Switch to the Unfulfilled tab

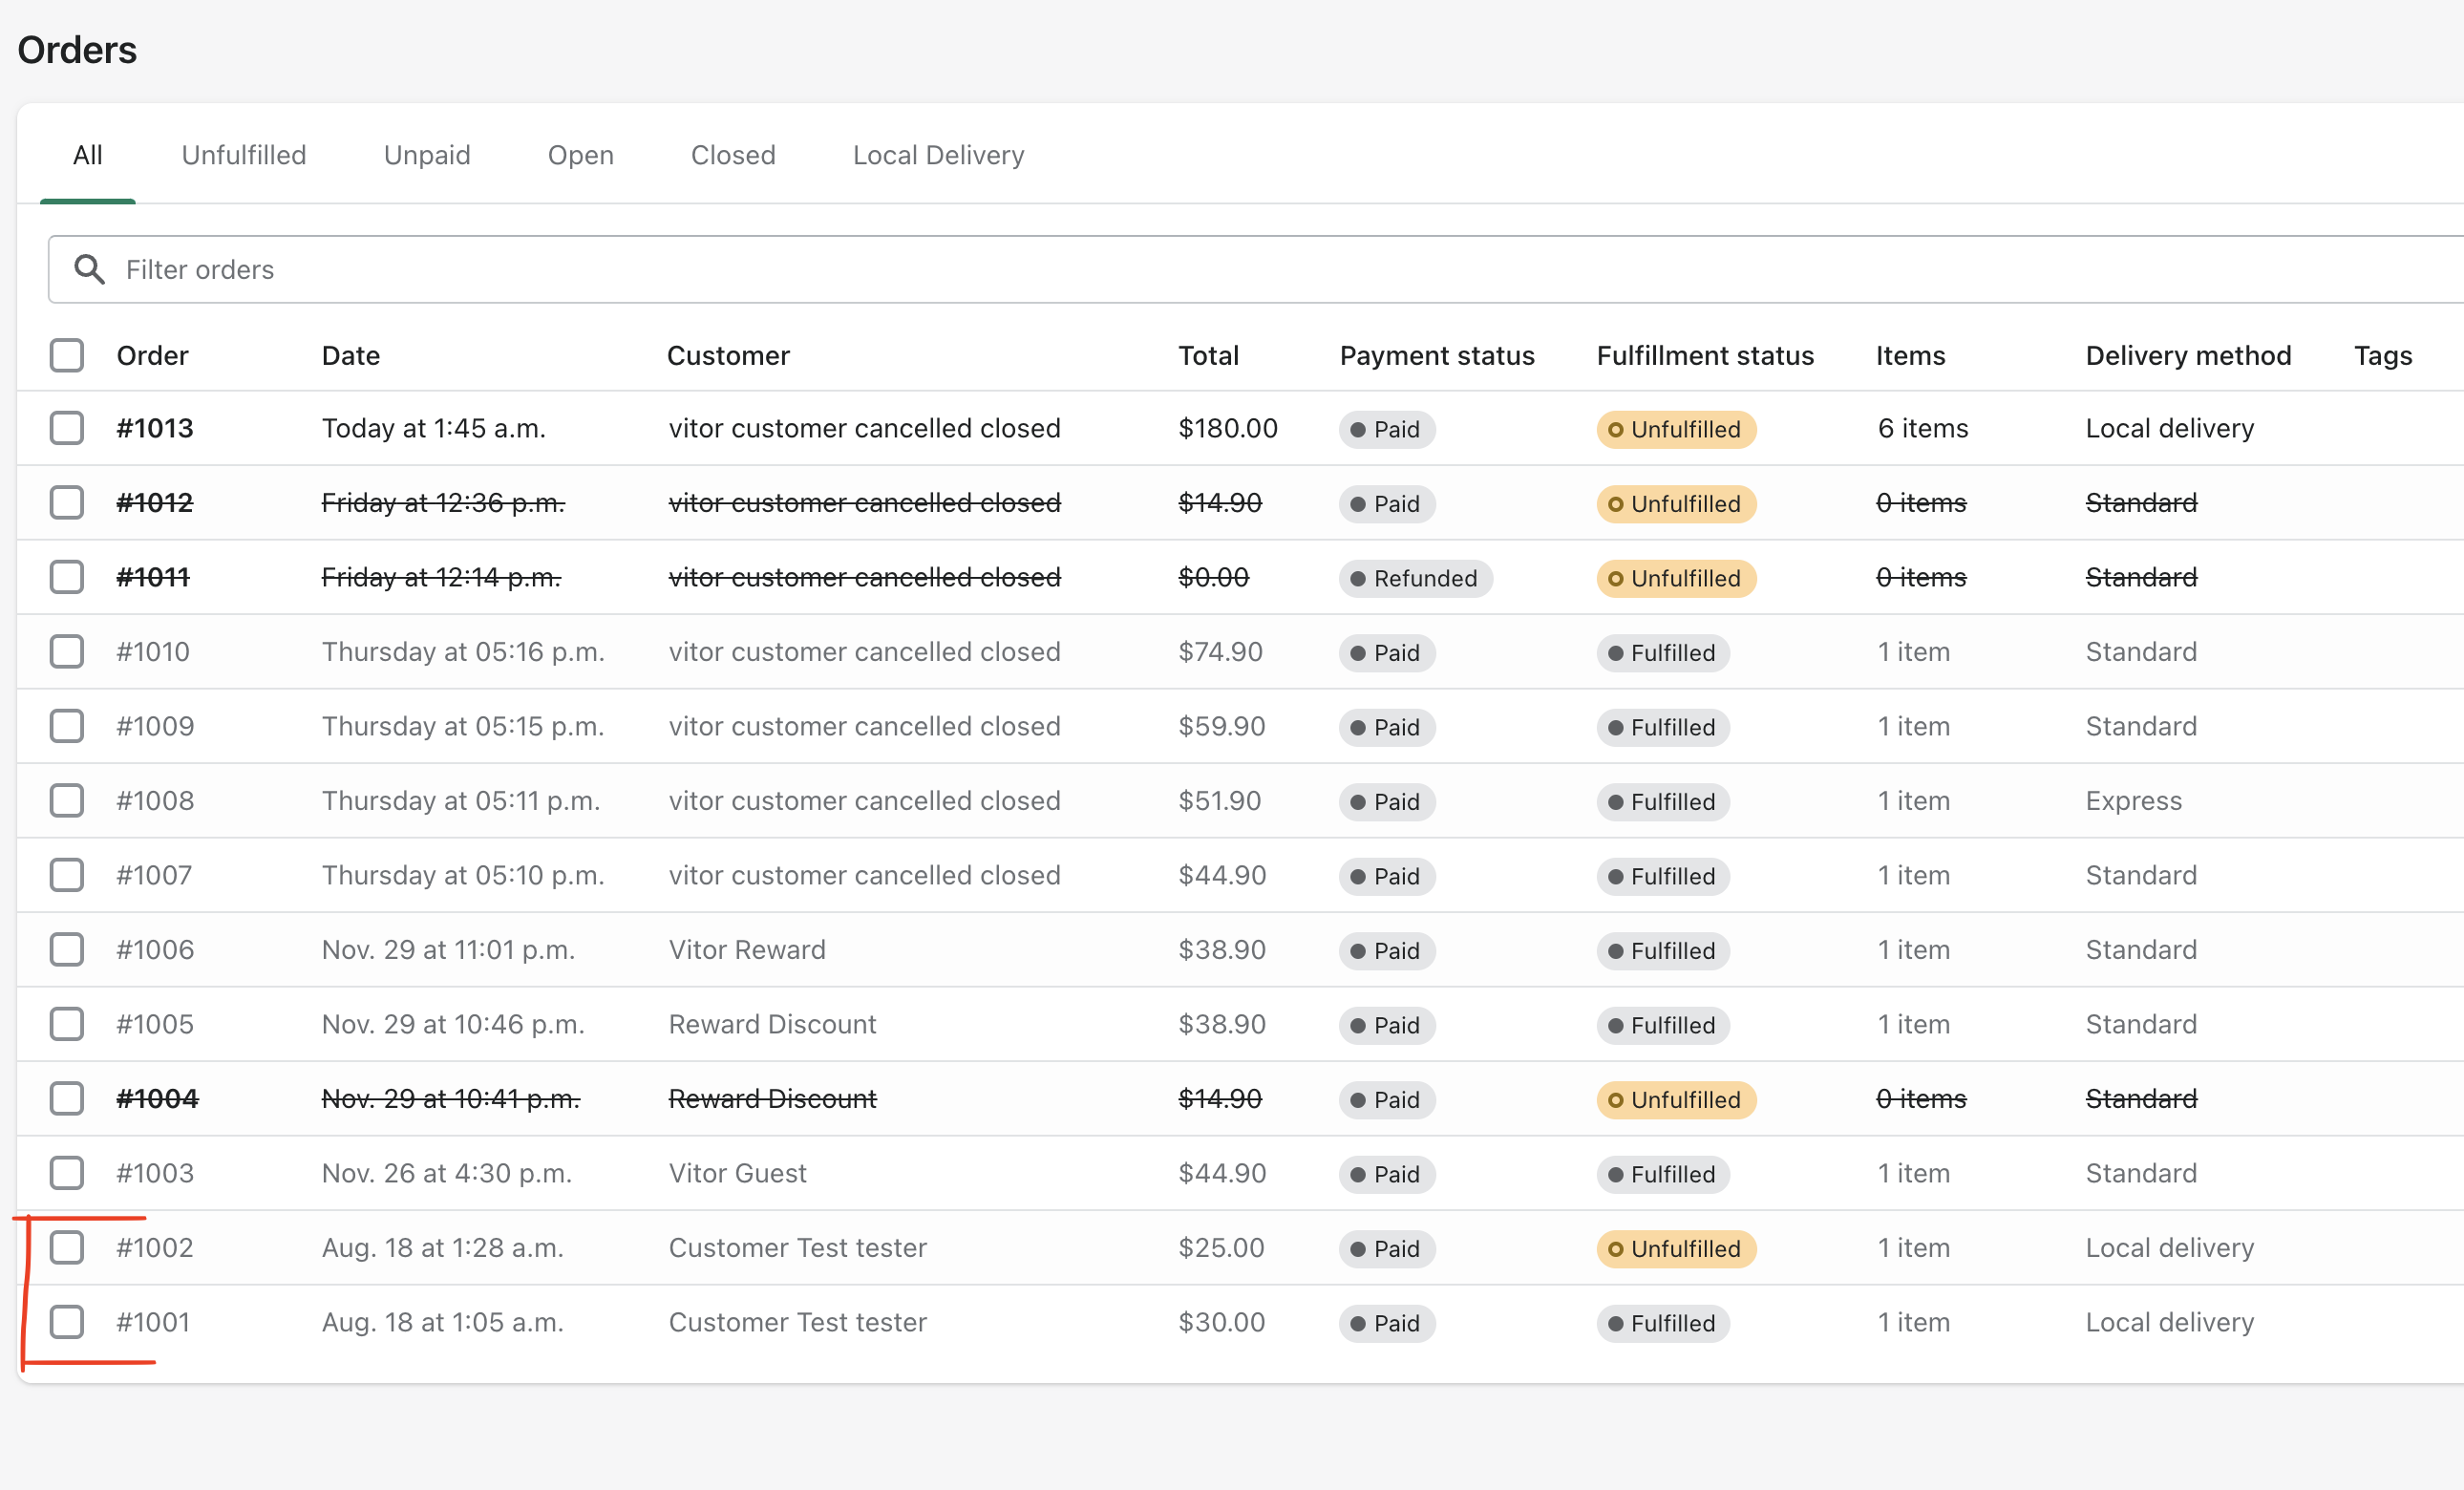(x=244, y=155)
